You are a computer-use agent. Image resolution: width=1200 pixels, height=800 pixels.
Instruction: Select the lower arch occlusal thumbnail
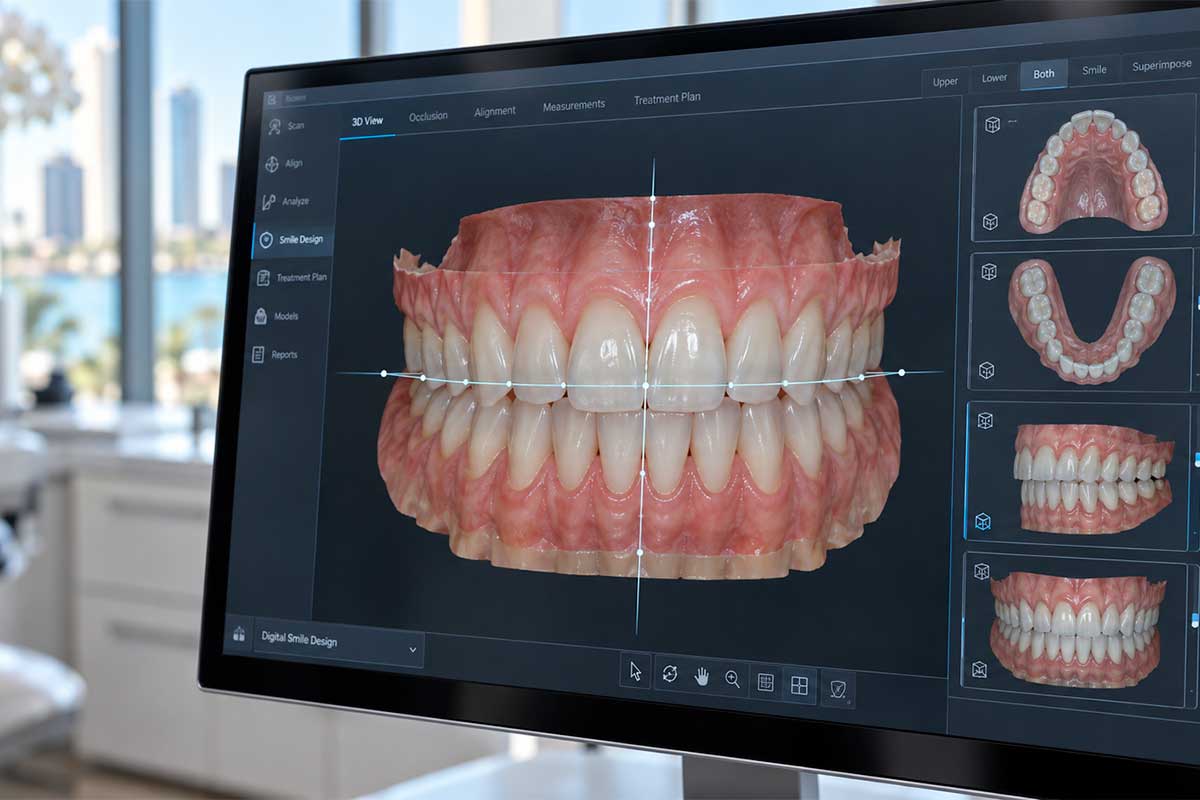[x=1080, y=319]
